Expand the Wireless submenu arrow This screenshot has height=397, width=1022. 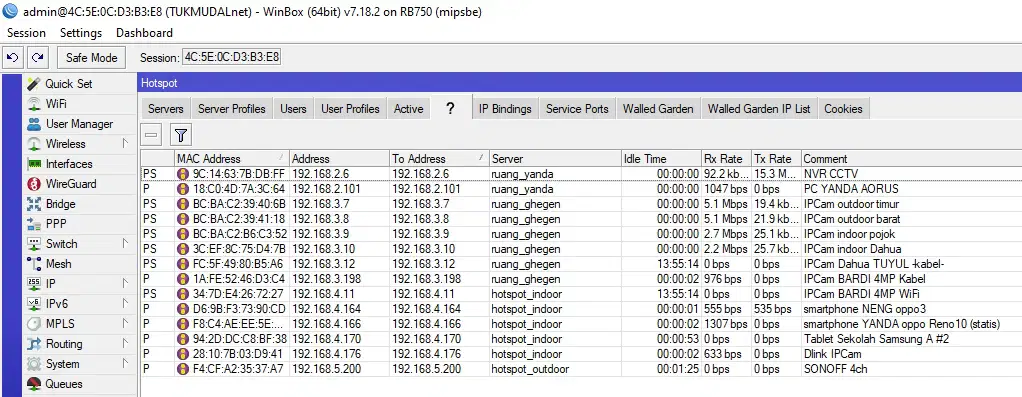(x=125, y=143)
